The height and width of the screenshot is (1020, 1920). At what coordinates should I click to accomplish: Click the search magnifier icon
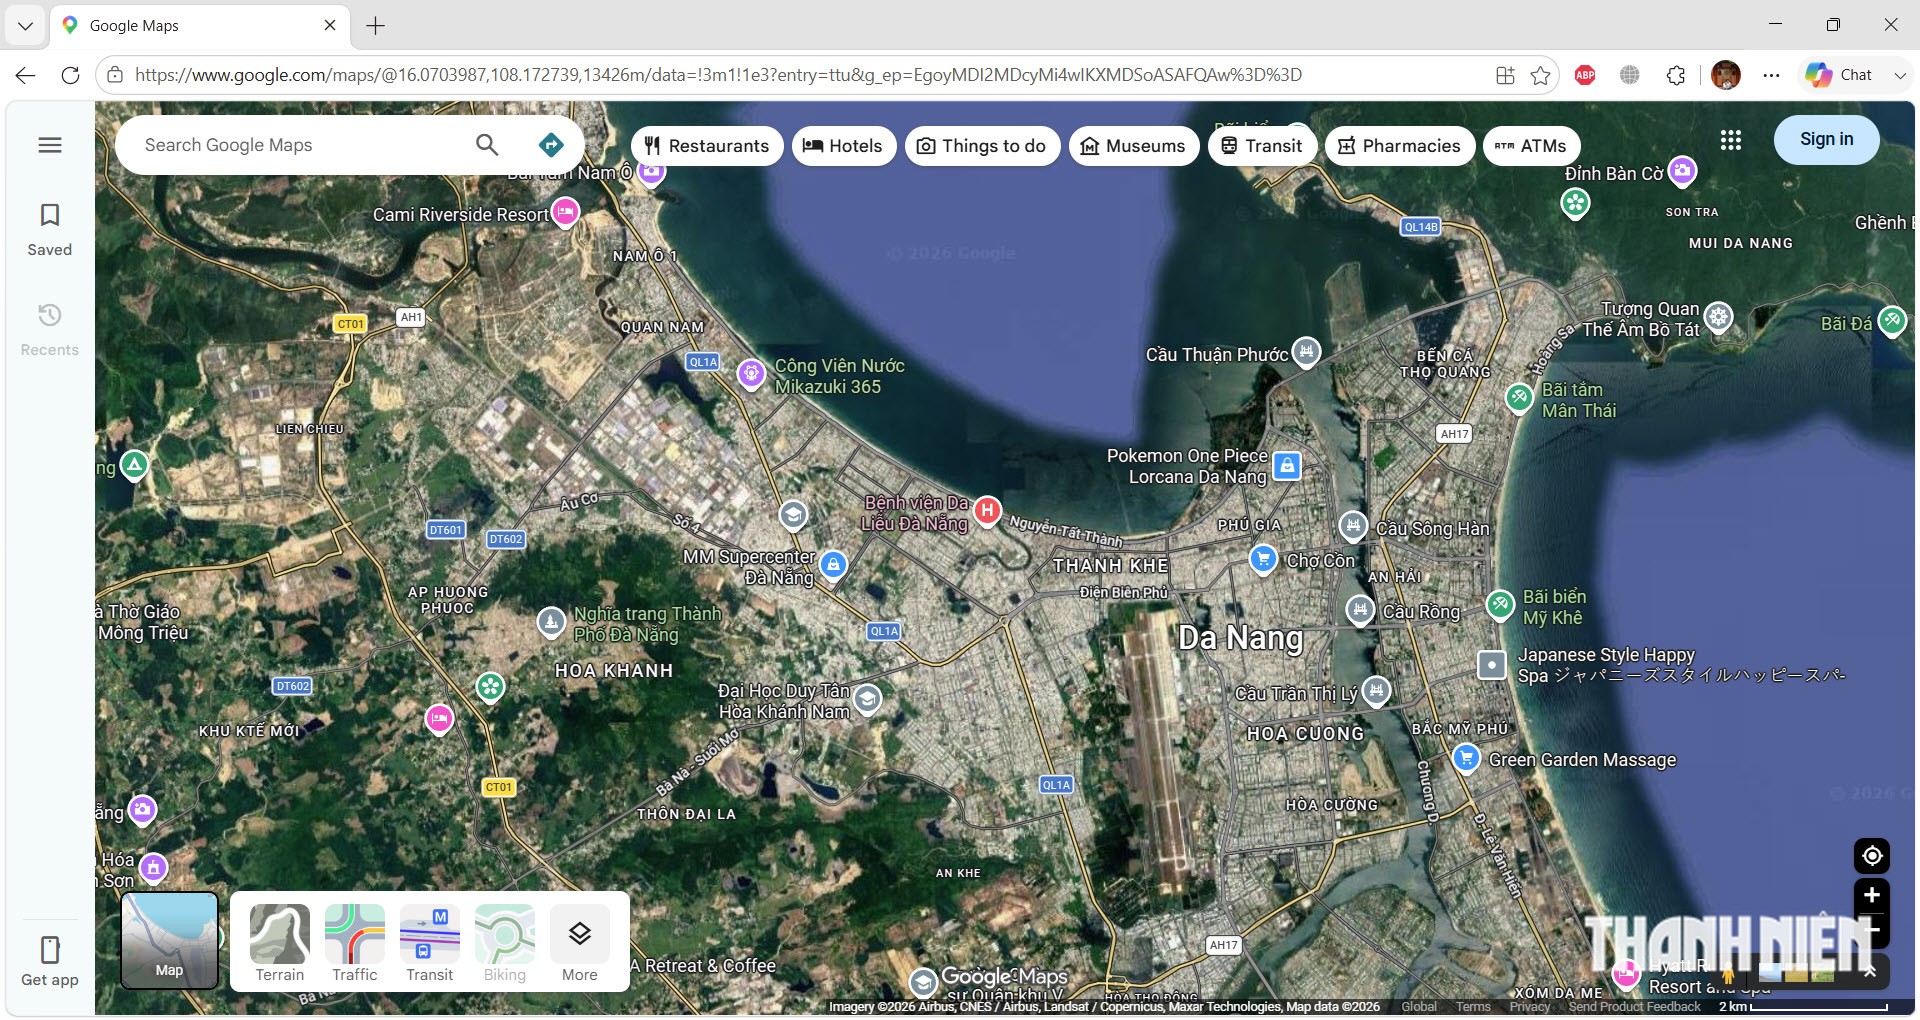pyautogui.click(x=487, y=145)
